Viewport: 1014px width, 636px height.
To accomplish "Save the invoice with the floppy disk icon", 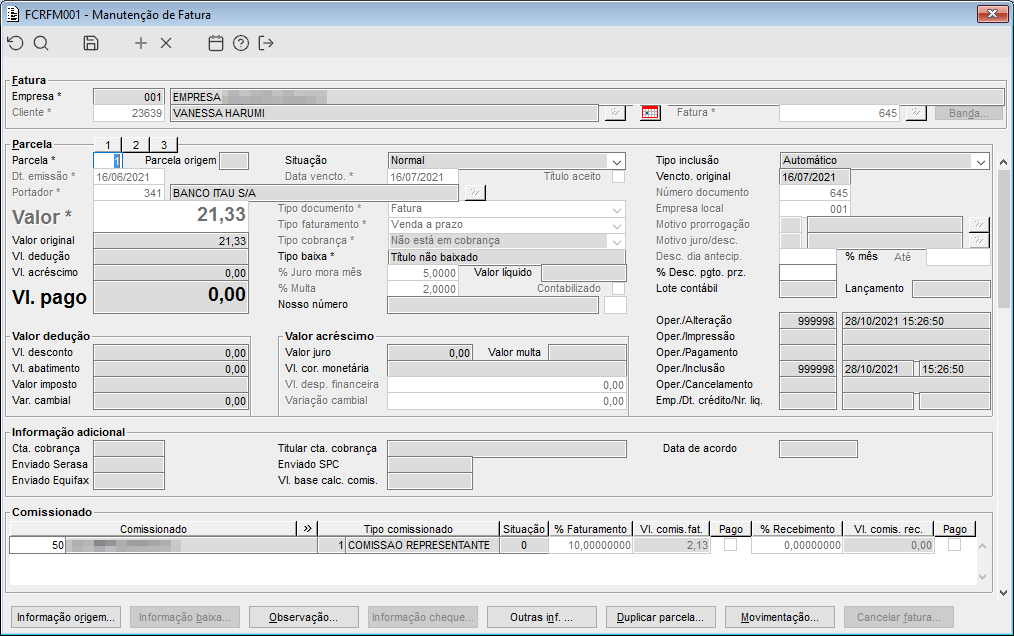I will [91, 43].
